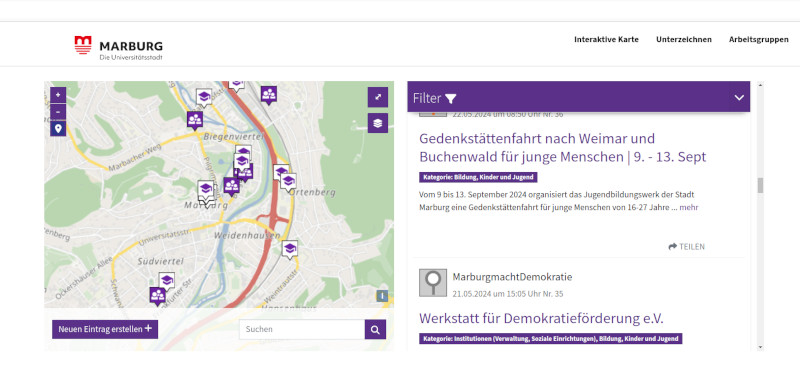This screenshot has height=390, width=800.
Task: Click the map info attribution icon
Action: (x=382, y=296)
